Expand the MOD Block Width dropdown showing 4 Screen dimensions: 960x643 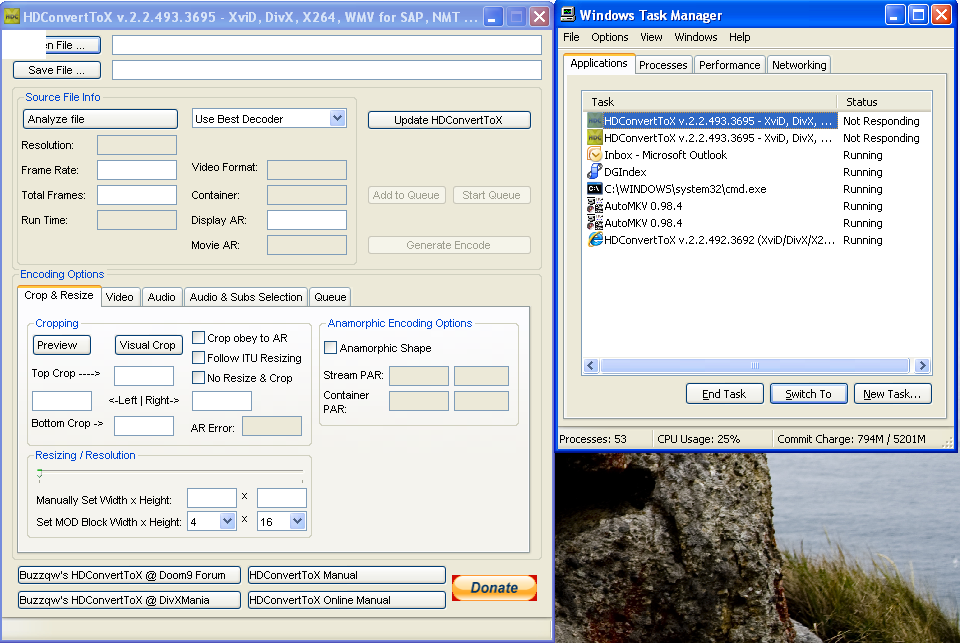[227, 521]
